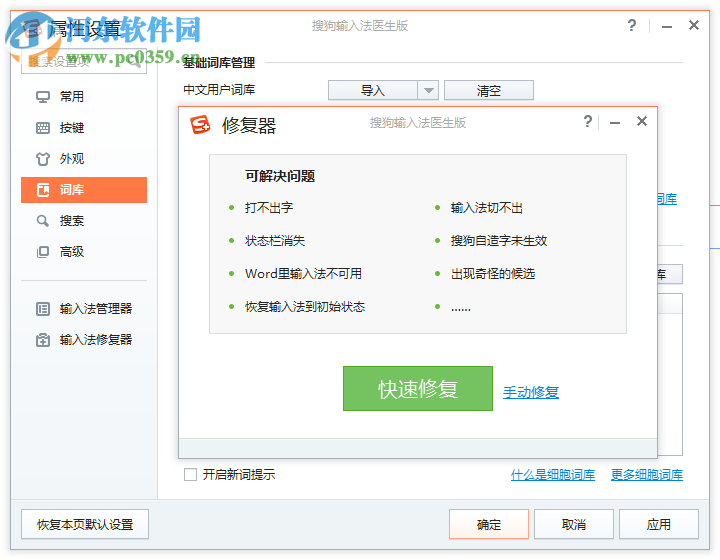Viewport: 720px width, 560px height.
Task: Click the 搜狗自造字未生效 issue text
Action: [499, 241]
